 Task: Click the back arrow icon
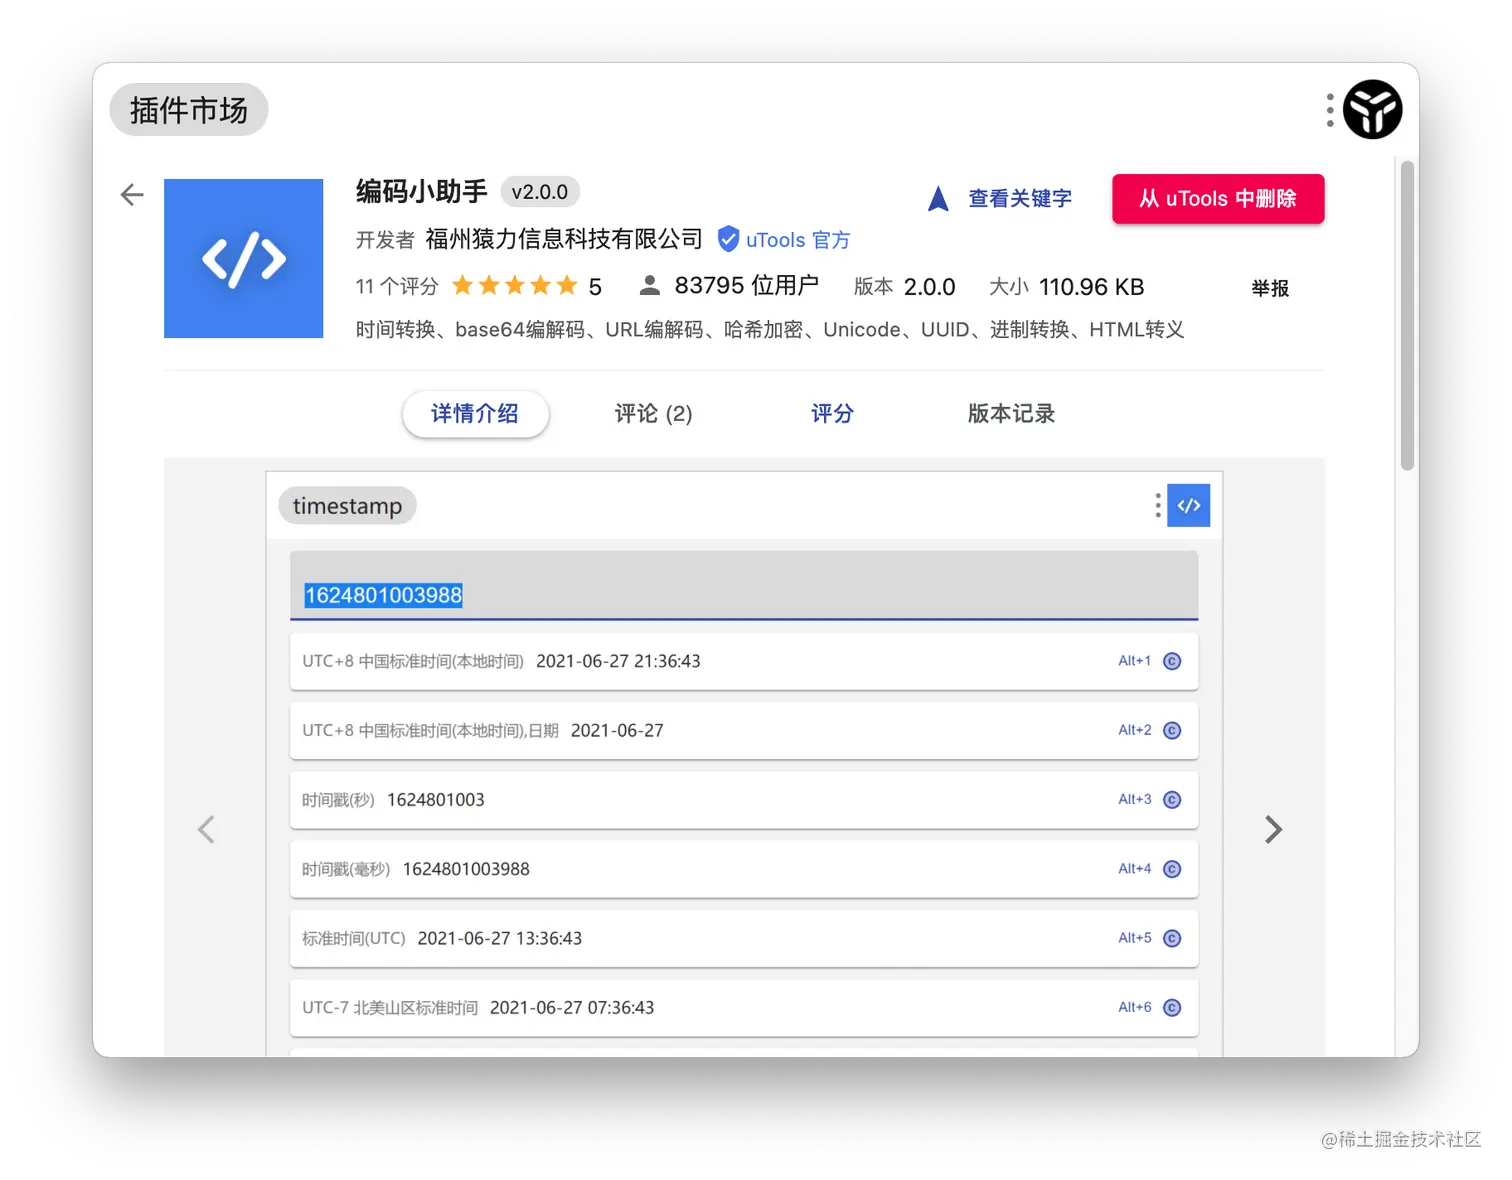(132, 194)
